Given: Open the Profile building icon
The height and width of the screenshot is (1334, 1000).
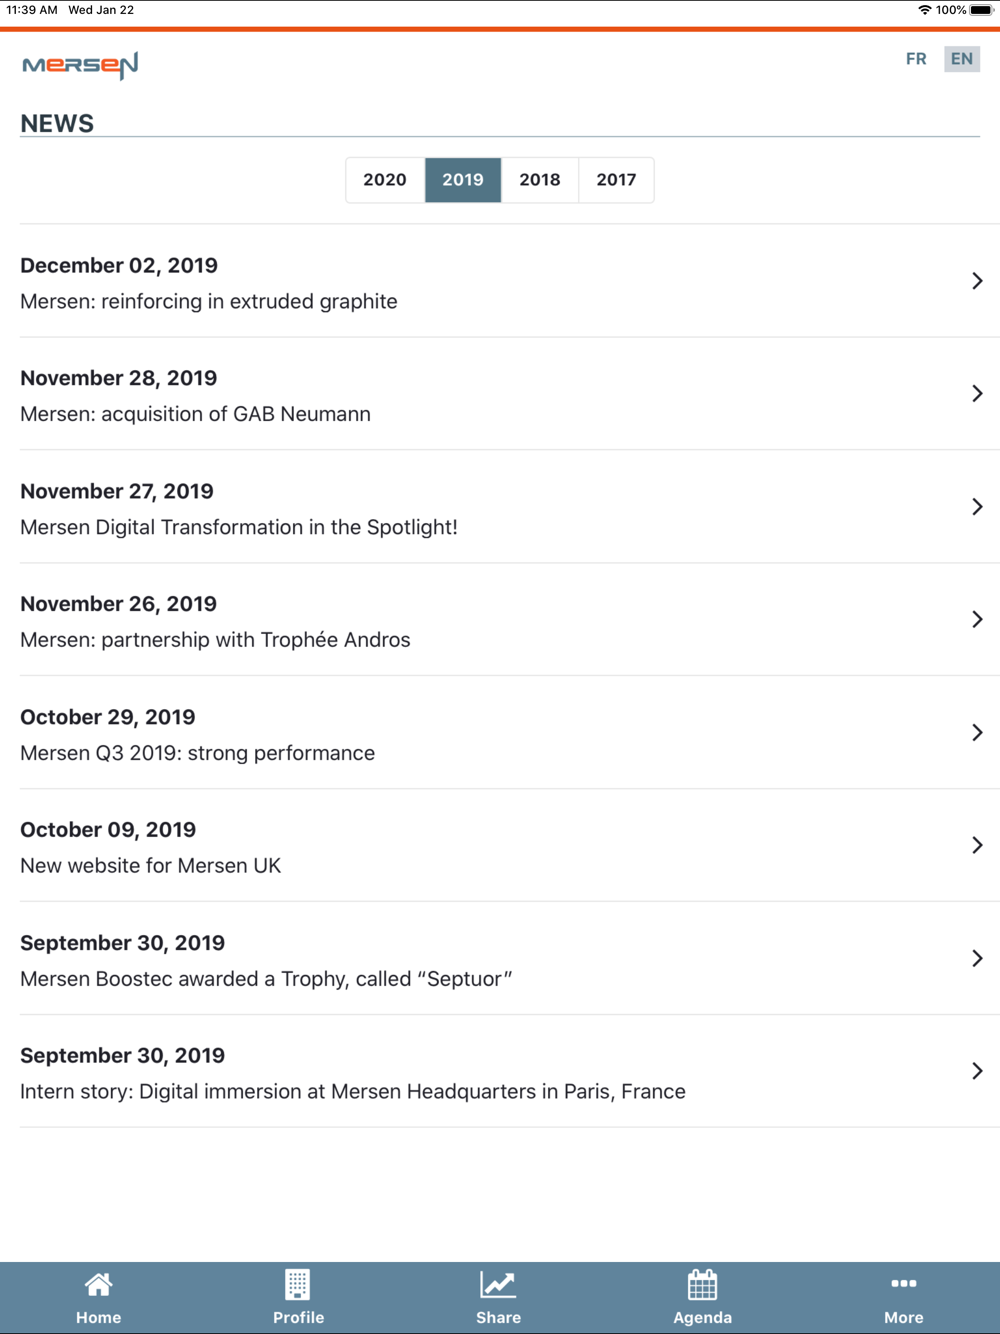Looking at the screenshot, I should [x=298, y=1285].
